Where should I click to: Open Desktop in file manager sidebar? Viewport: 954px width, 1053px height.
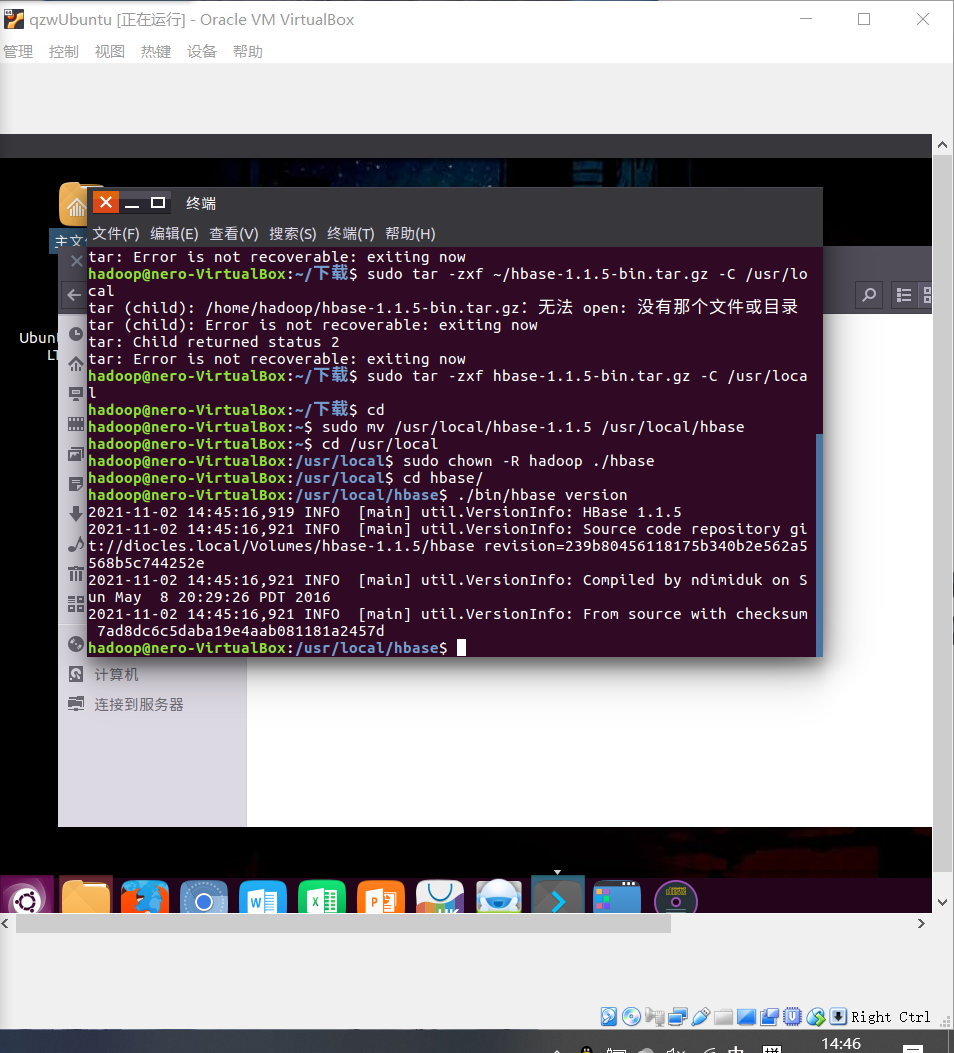76,394
